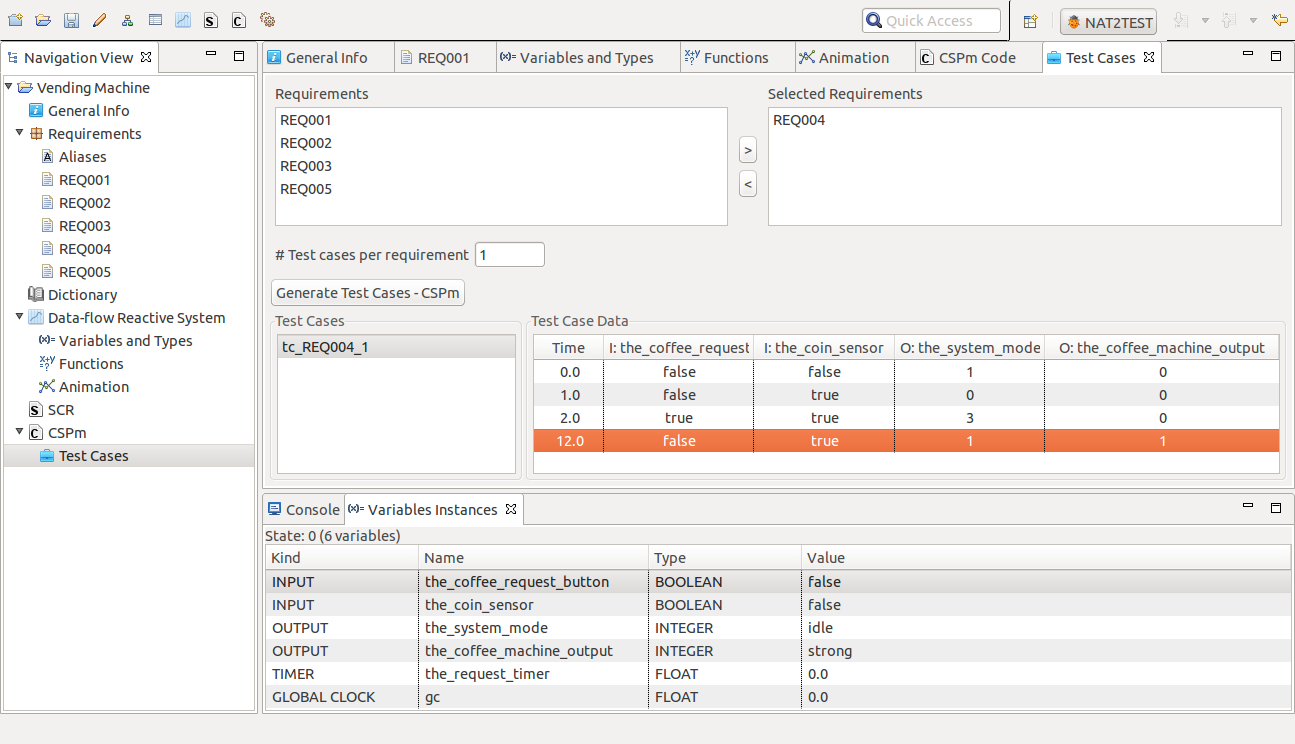
Task: Open Animation in the navigation tree
Action: point(93,387)
